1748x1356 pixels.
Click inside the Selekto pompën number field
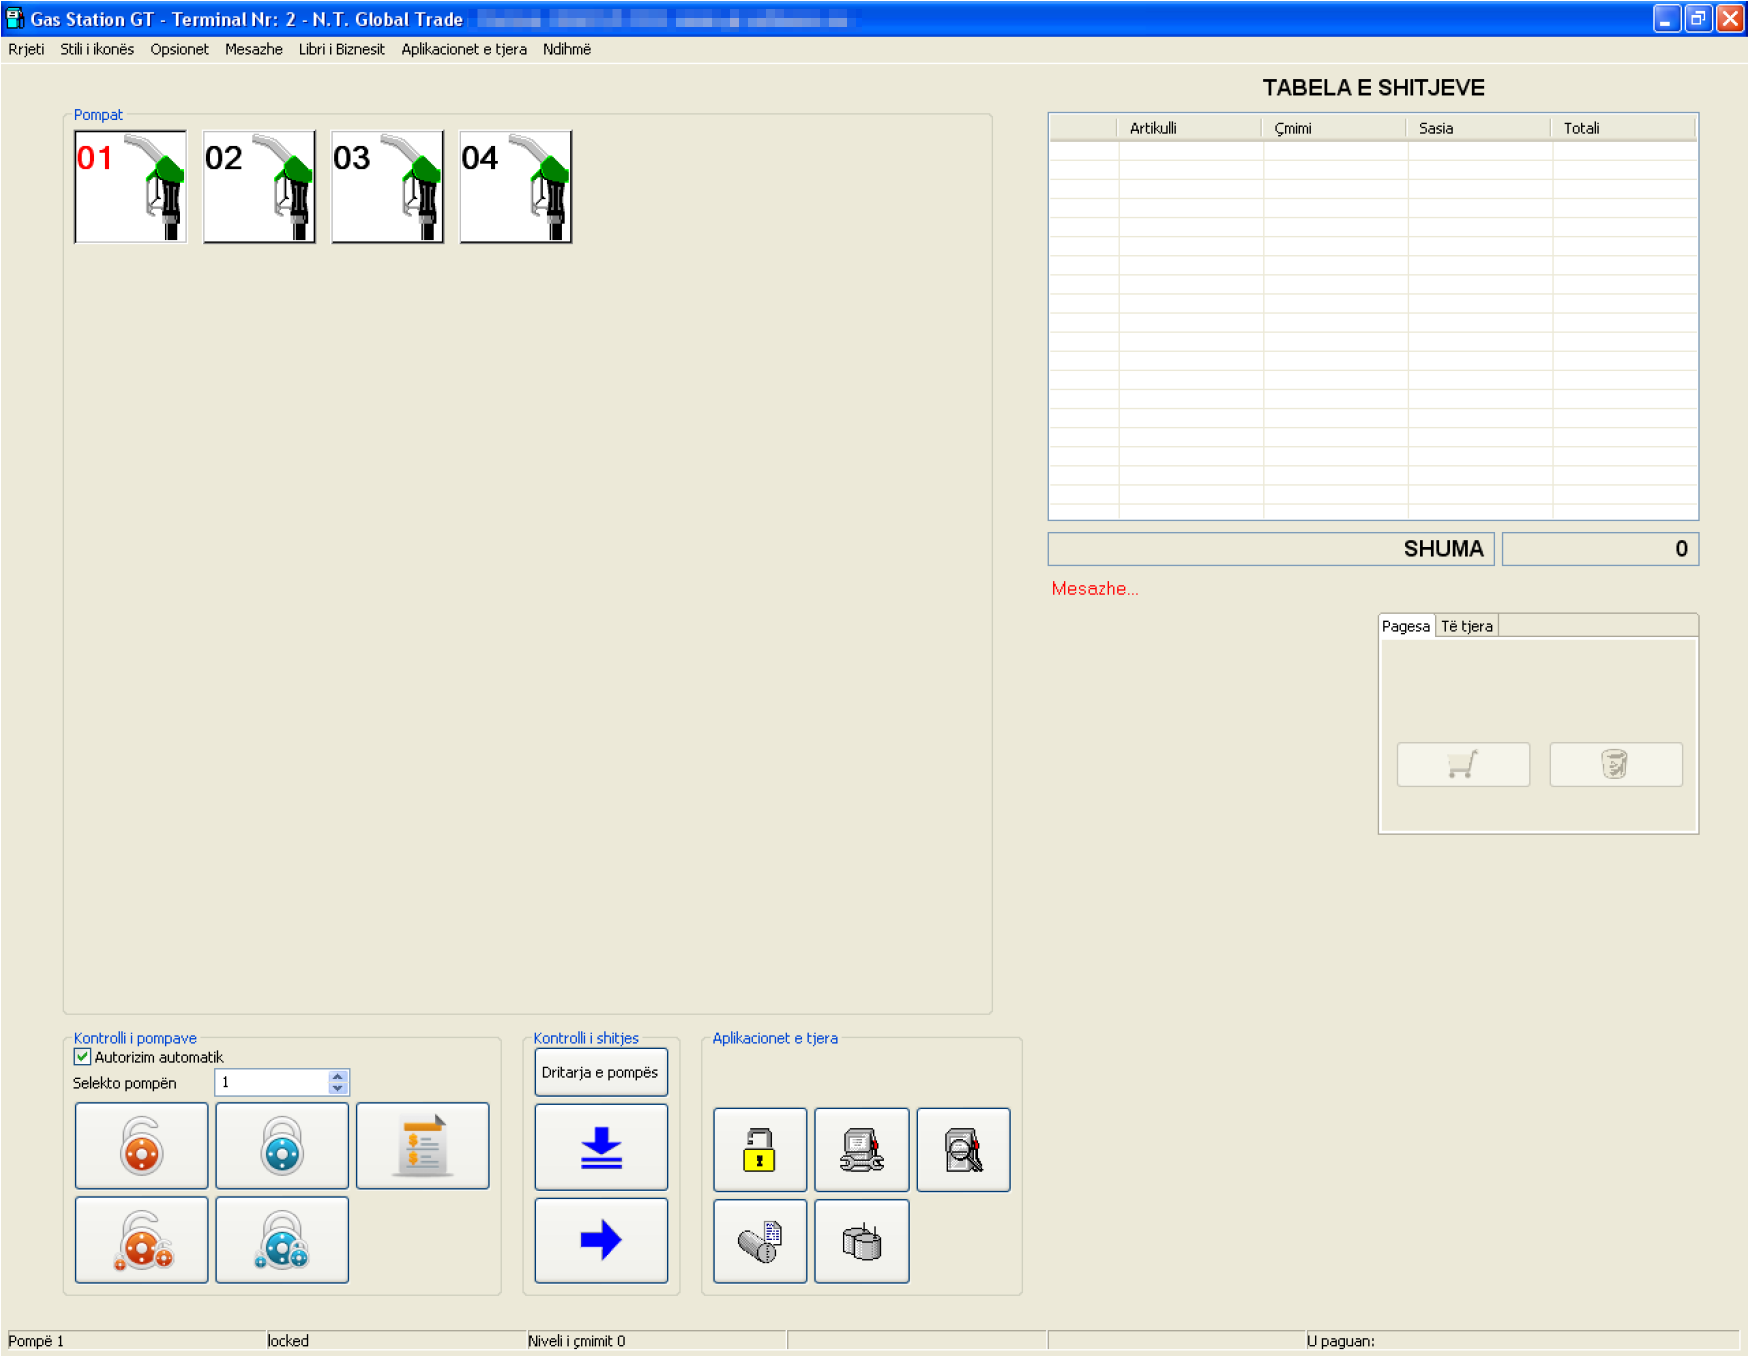pyautogui.click(x=272, y=1082)
